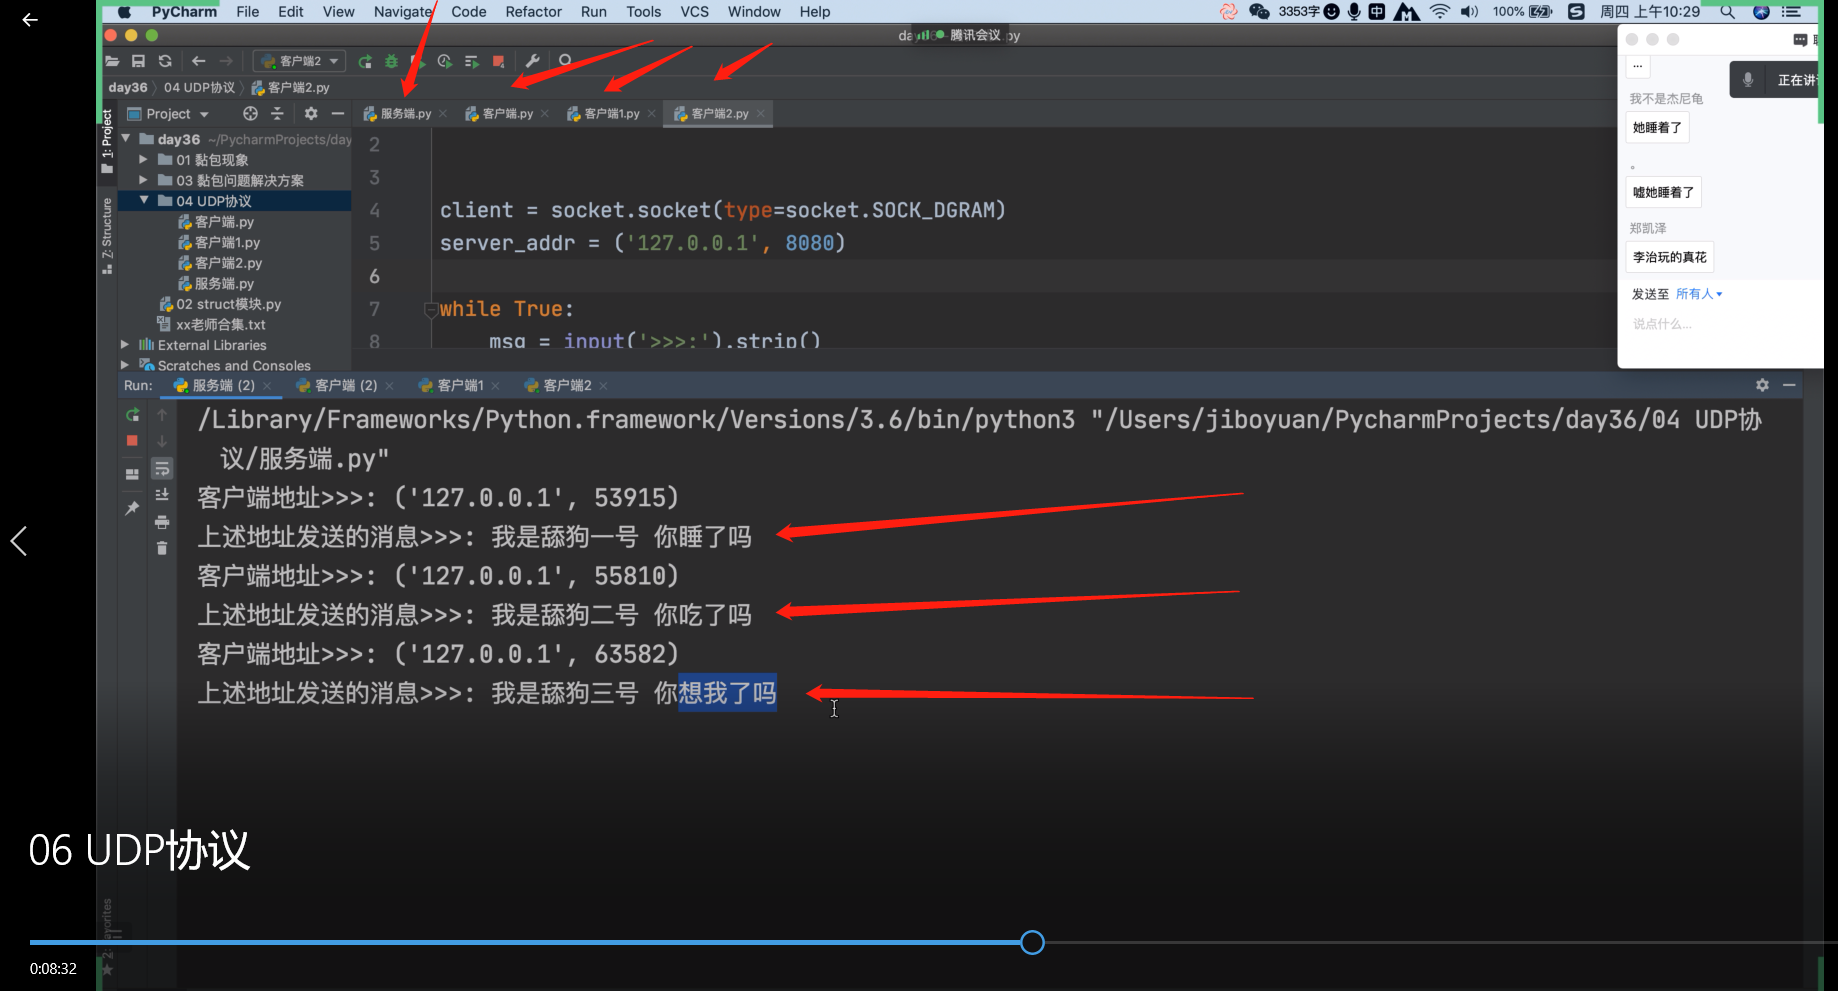This screenshot has width=1838, height=991.
Task: Open the Refactor menu
Action: tap(534, 12)
